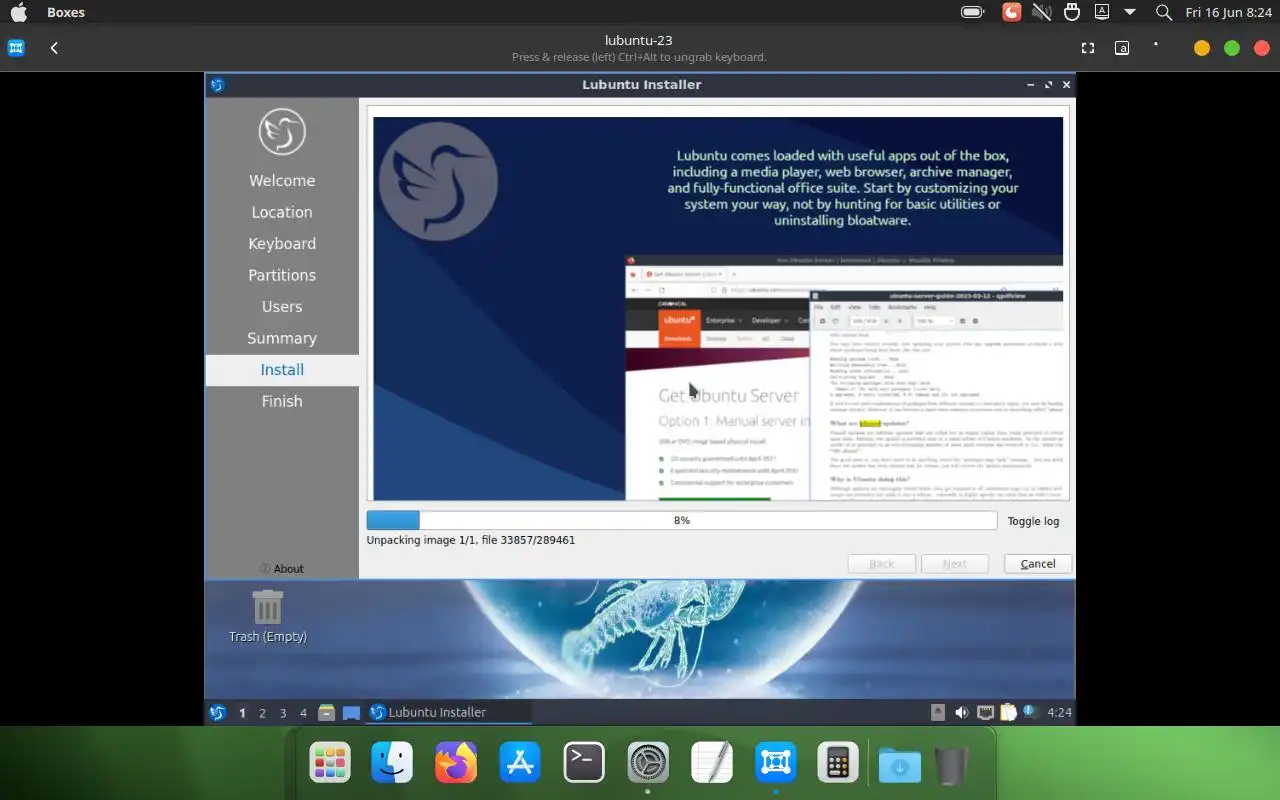Open Boxes header menu dots
1280x800 pixels.
pyautogui.click(x=1156, y=45)
